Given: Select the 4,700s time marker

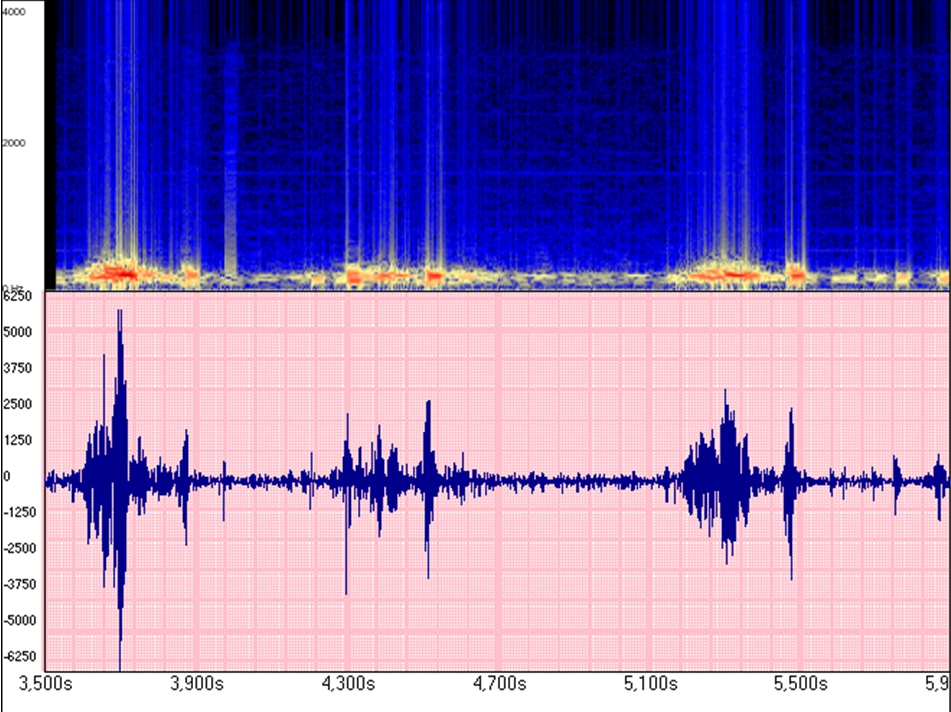Looking at the screenshot, I should (x=499, y=685).
